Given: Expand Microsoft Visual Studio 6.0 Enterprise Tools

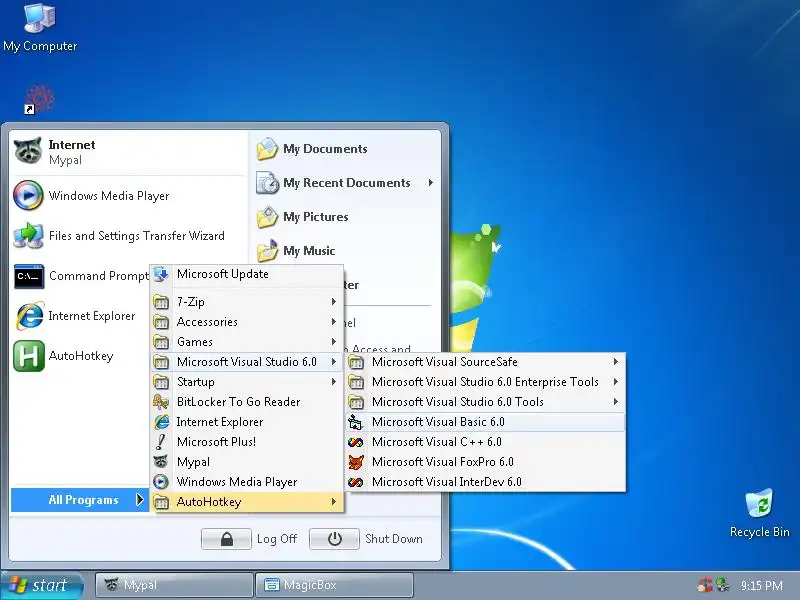Looking at the screenshot, I should point(485,382).
